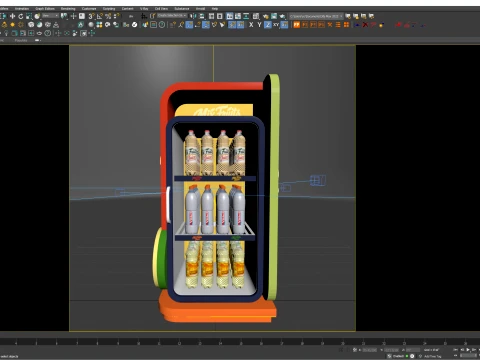Image resolution: width=480 pixels, height=360 pixels.
Task: Click the X coordinate input field
Action: coord(370,350)
